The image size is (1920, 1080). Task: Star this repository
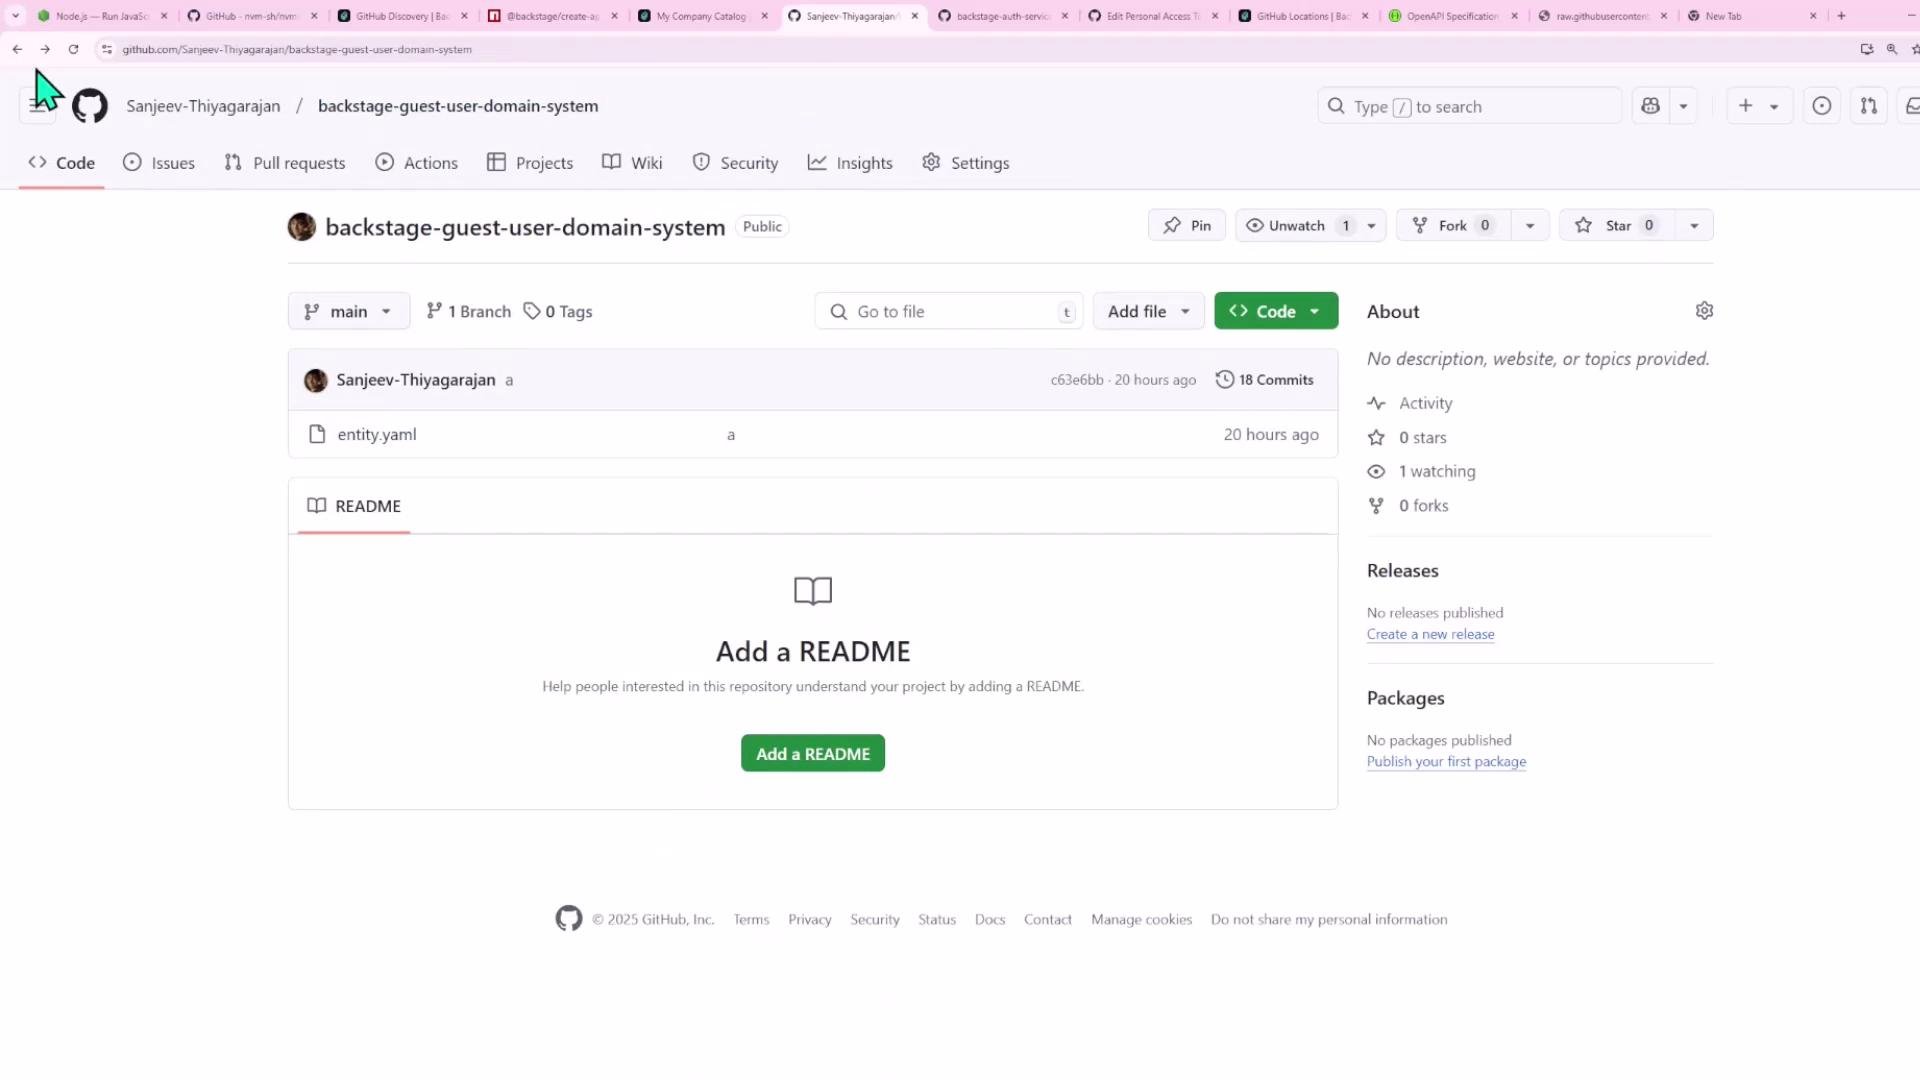(x=1617, y=226)
